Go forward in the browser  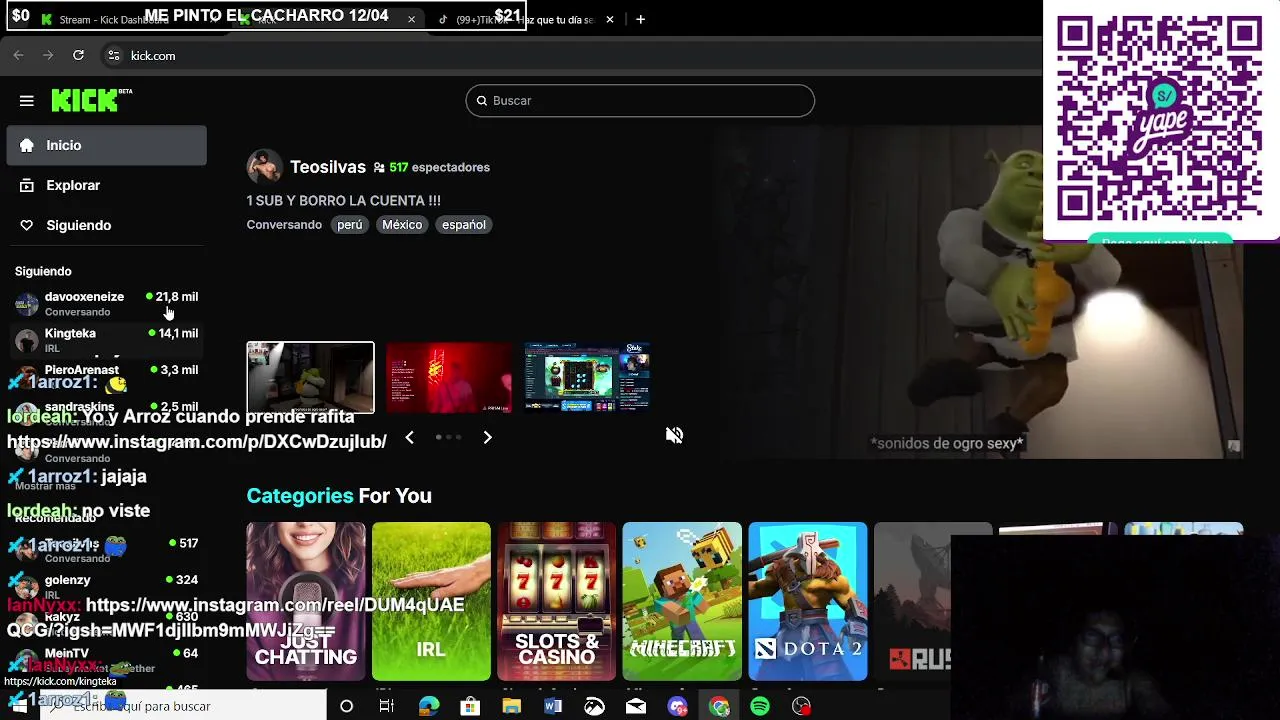48,56
